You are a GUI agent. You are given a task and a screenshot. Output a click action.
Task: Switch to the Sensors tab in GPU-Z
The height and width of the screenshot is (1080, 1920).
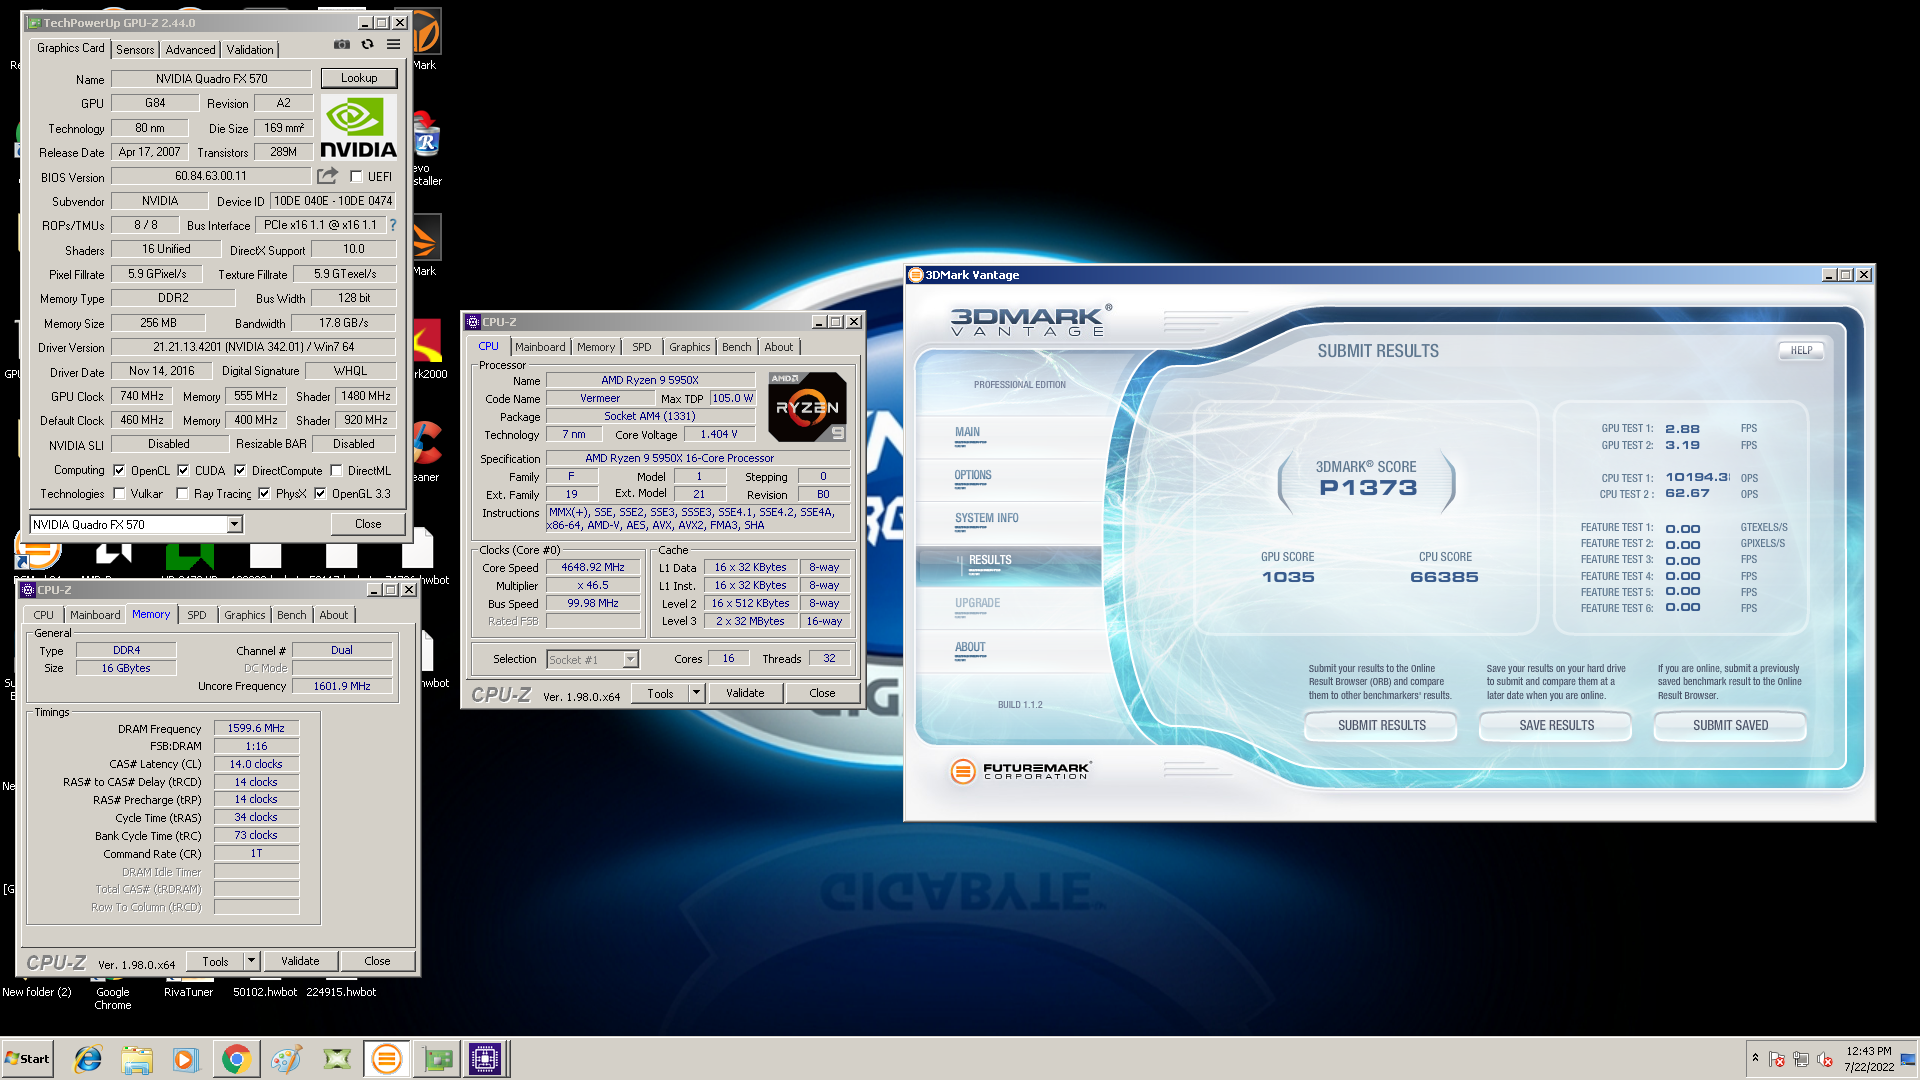[135, 49]
